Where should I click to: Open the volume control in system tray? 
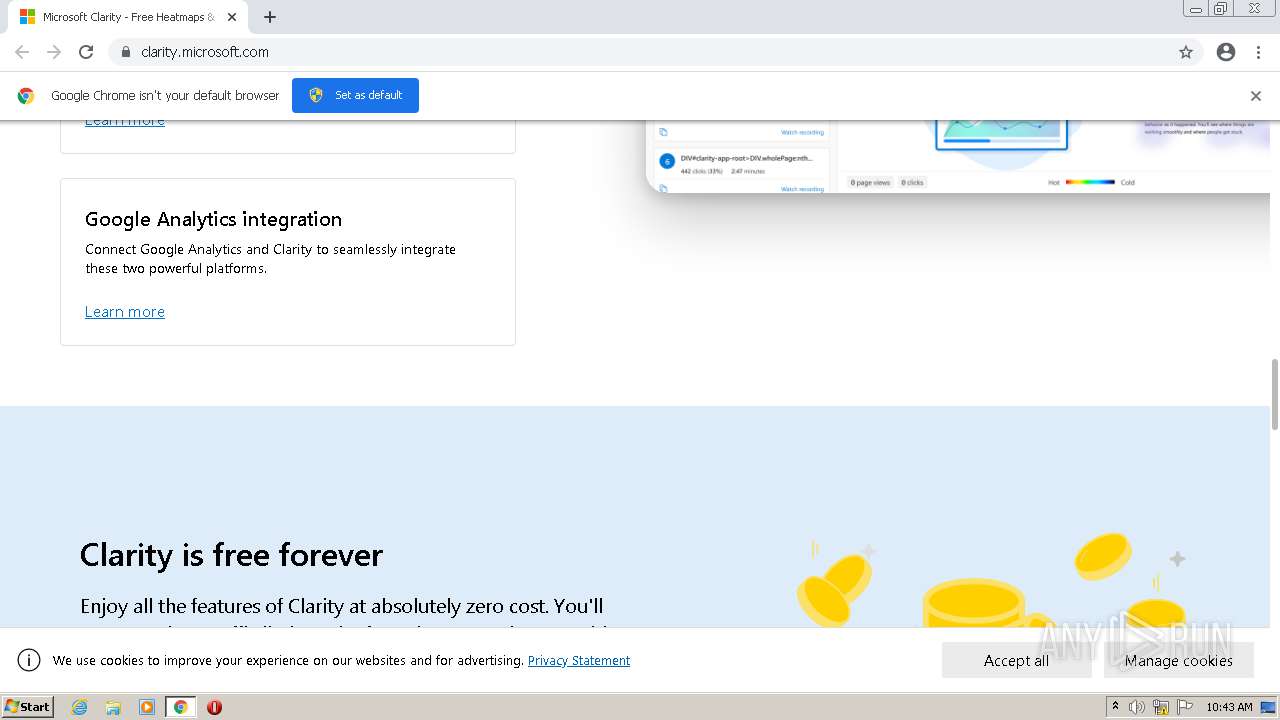[x=1137, y=707]
